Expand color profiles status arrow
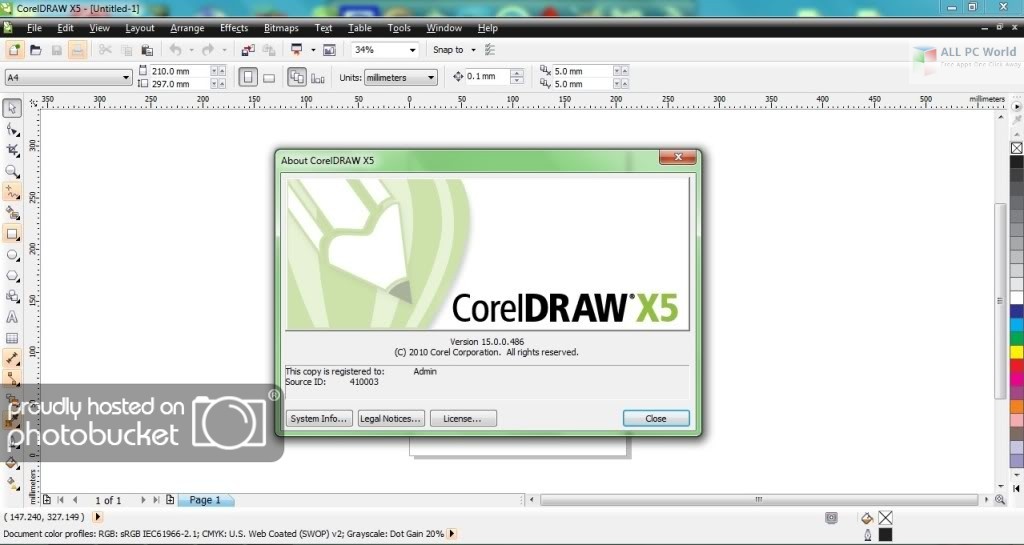 tap(451, 534)
